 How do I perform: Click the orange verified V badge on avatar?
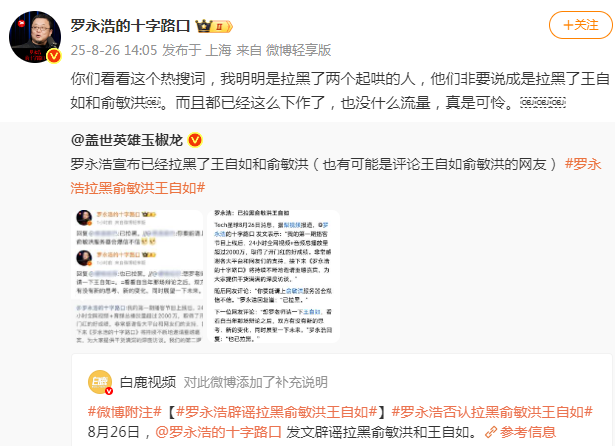click(x=54, y=56)
